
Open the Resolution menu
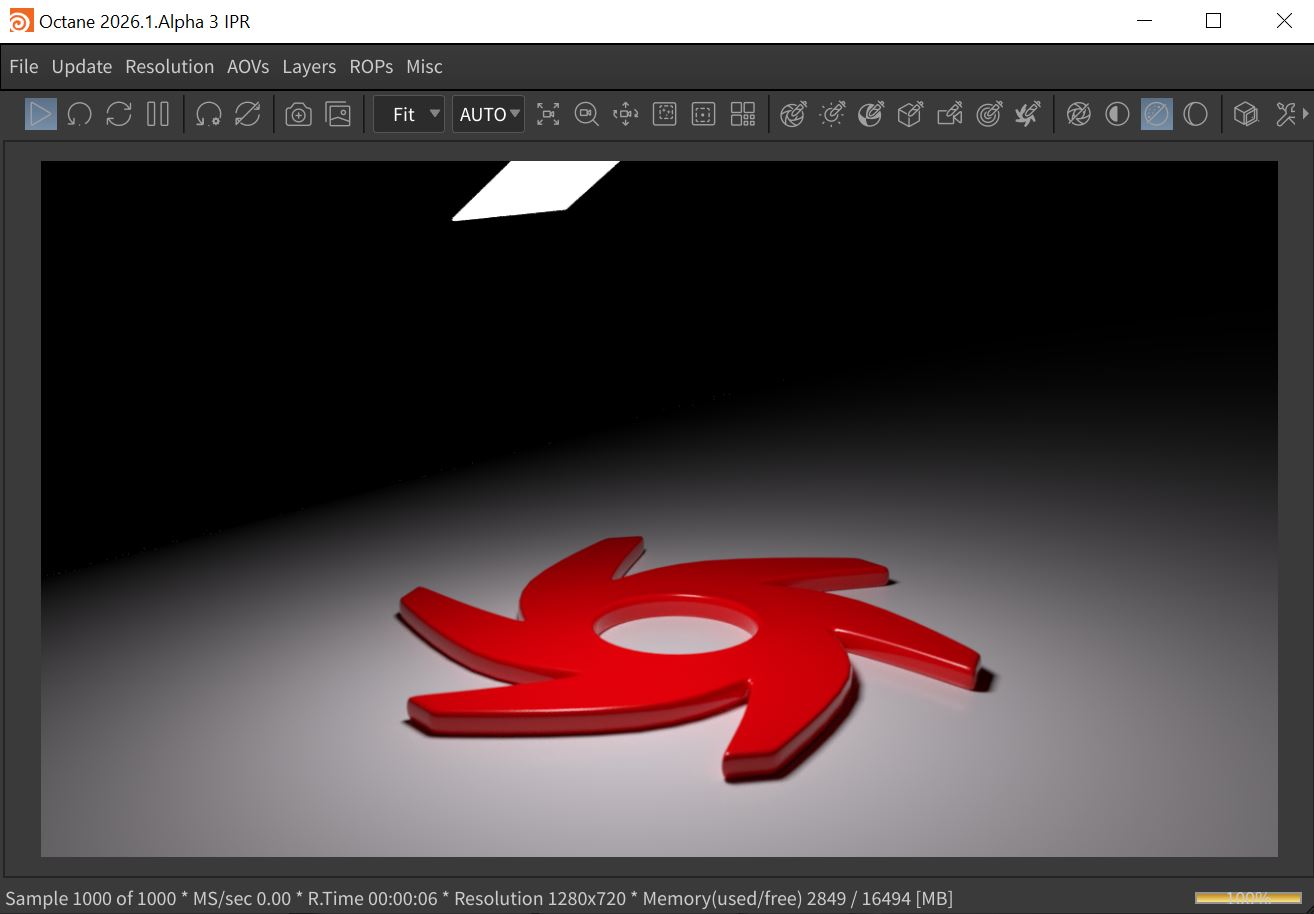[169, 67]
